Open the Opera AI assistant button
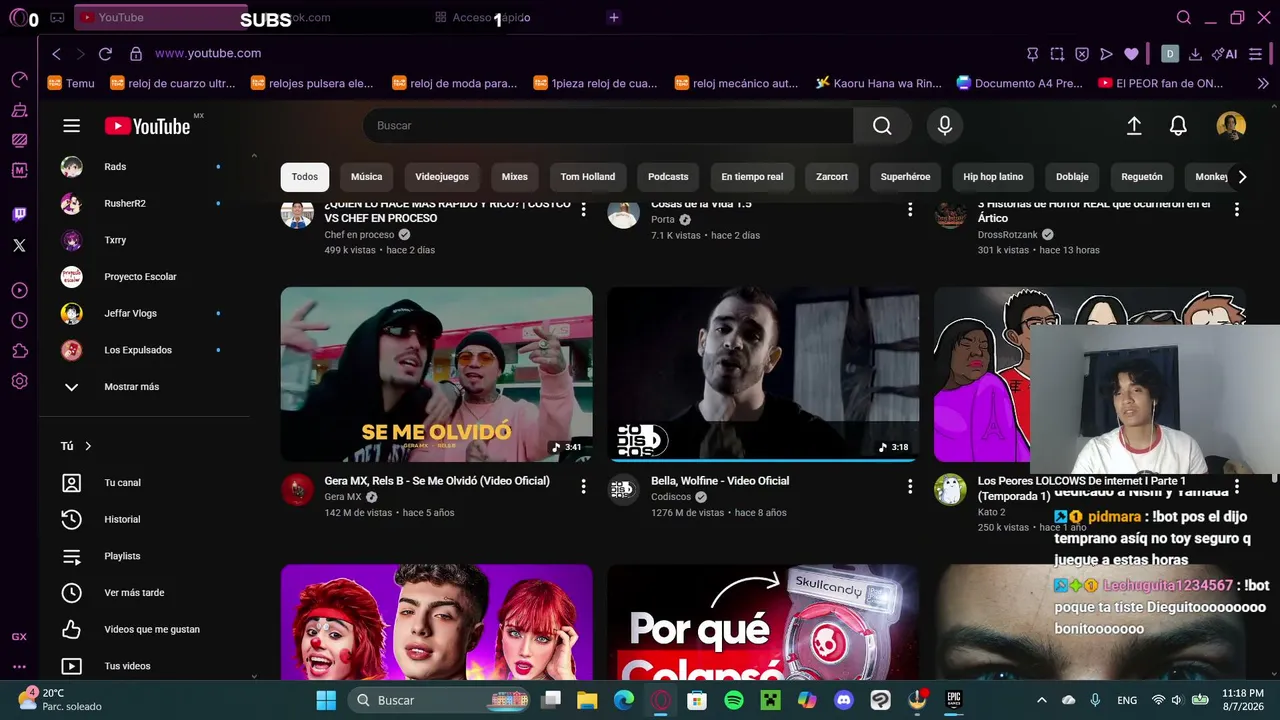 1224,54
